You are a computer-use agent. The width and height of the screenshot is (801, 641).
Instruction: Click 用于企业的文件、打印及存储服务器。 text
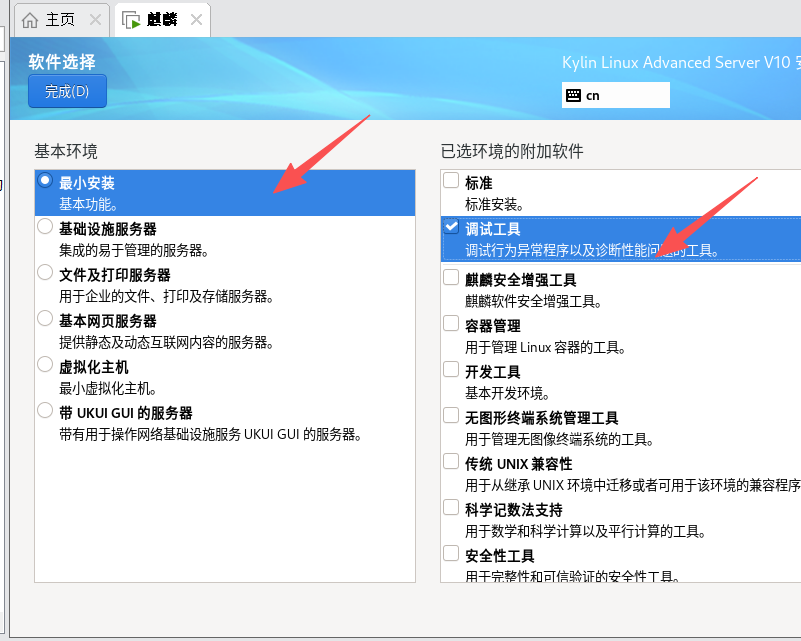(x=167, y=296)
